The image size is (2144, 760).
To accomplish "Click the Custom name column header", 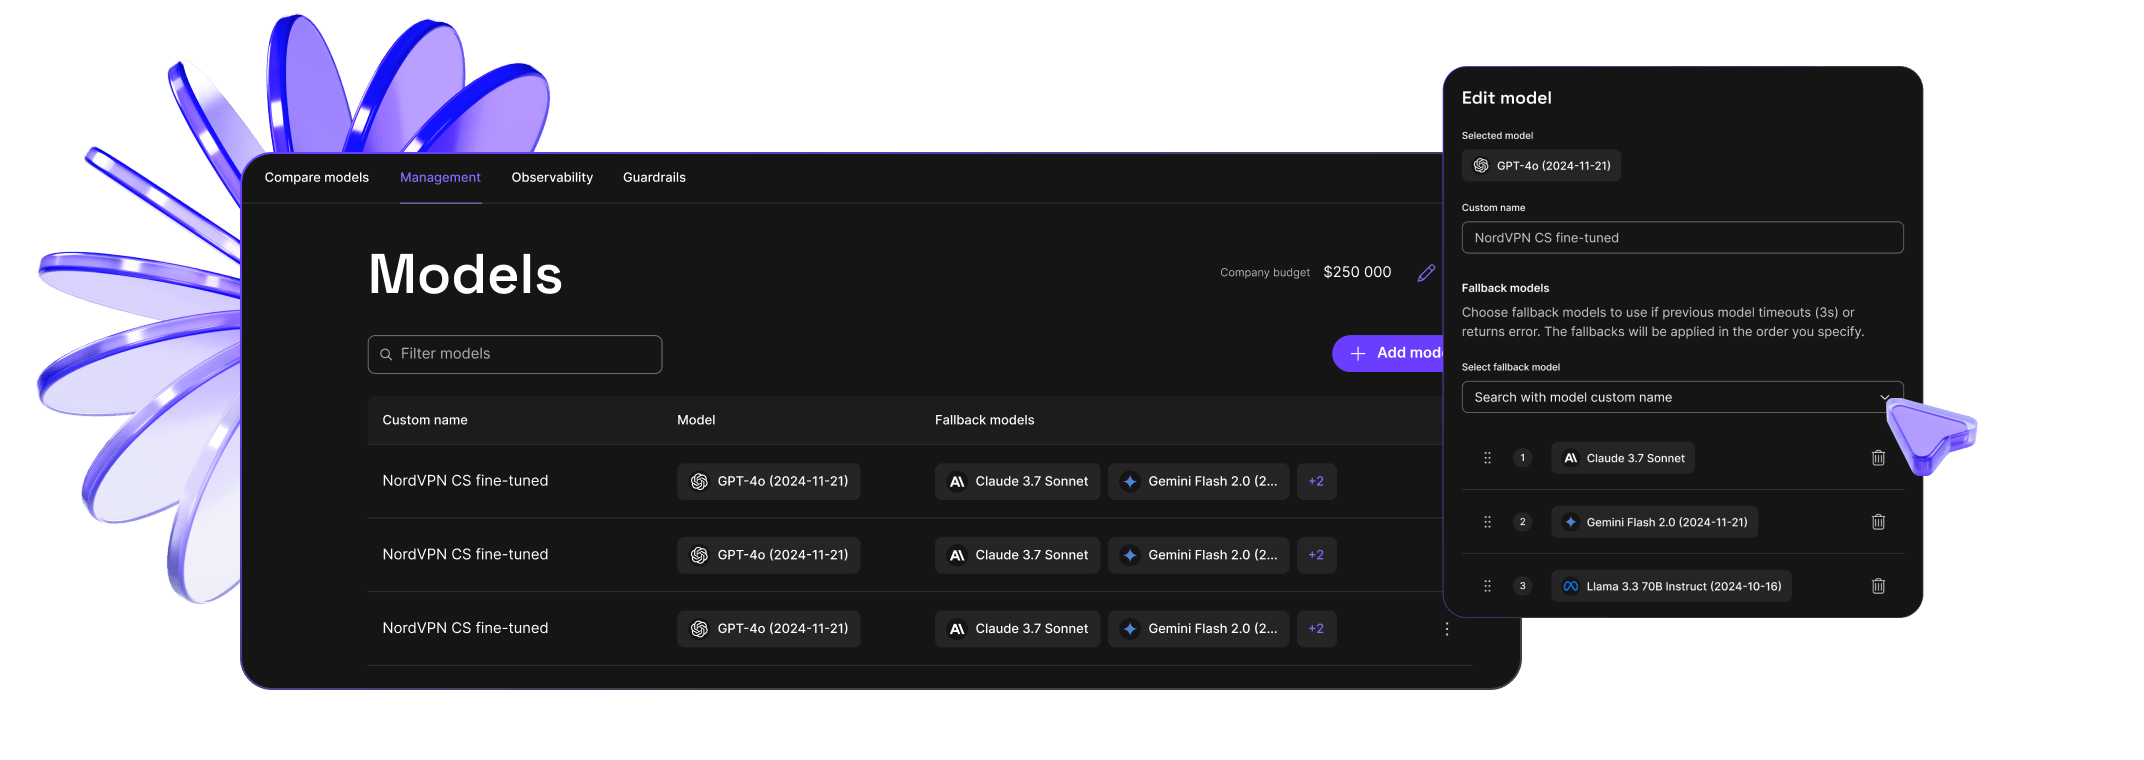I will point(425,420).
